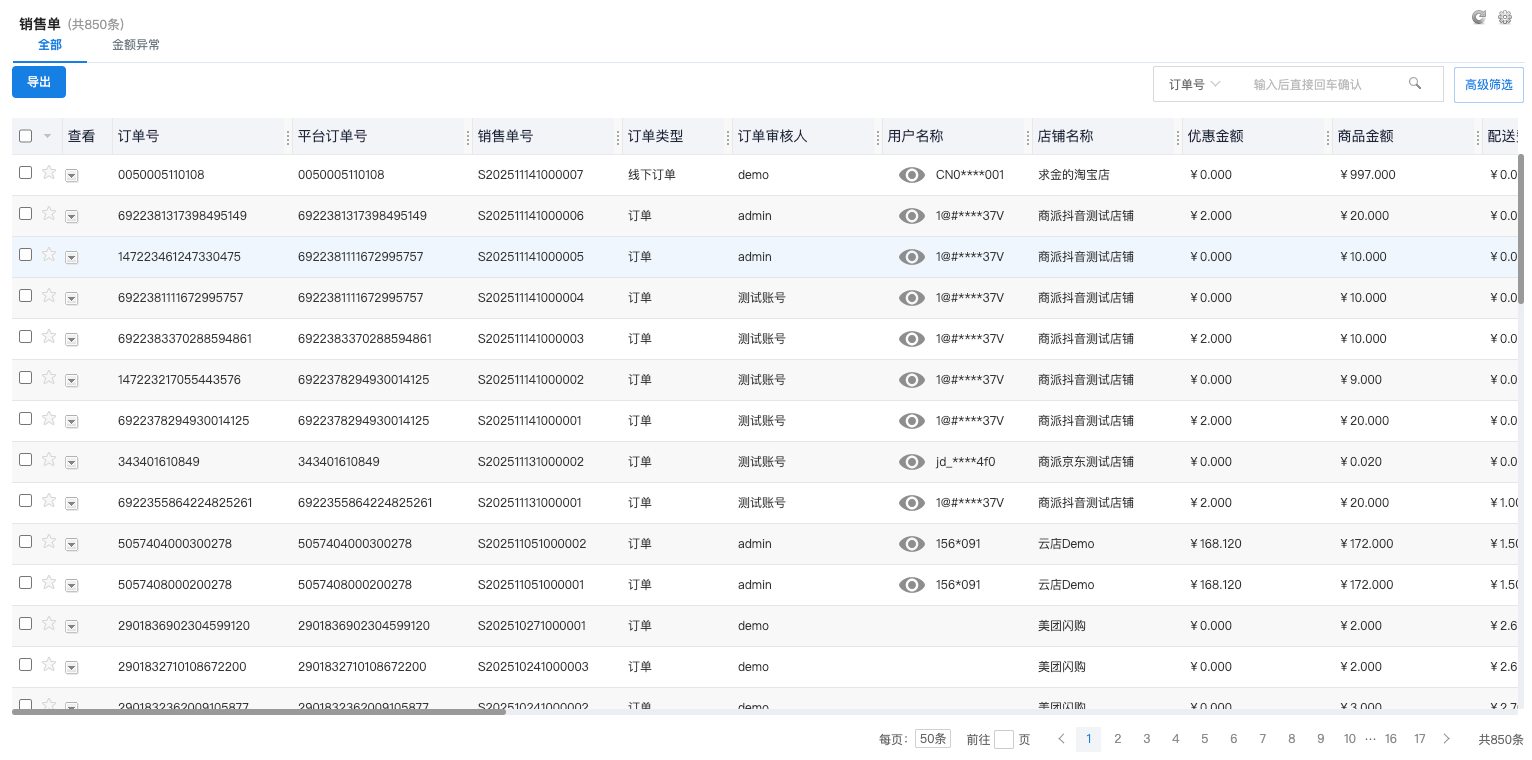Click the current page 1 button
Screen dimensions: 1532x760
point(1089,739)
